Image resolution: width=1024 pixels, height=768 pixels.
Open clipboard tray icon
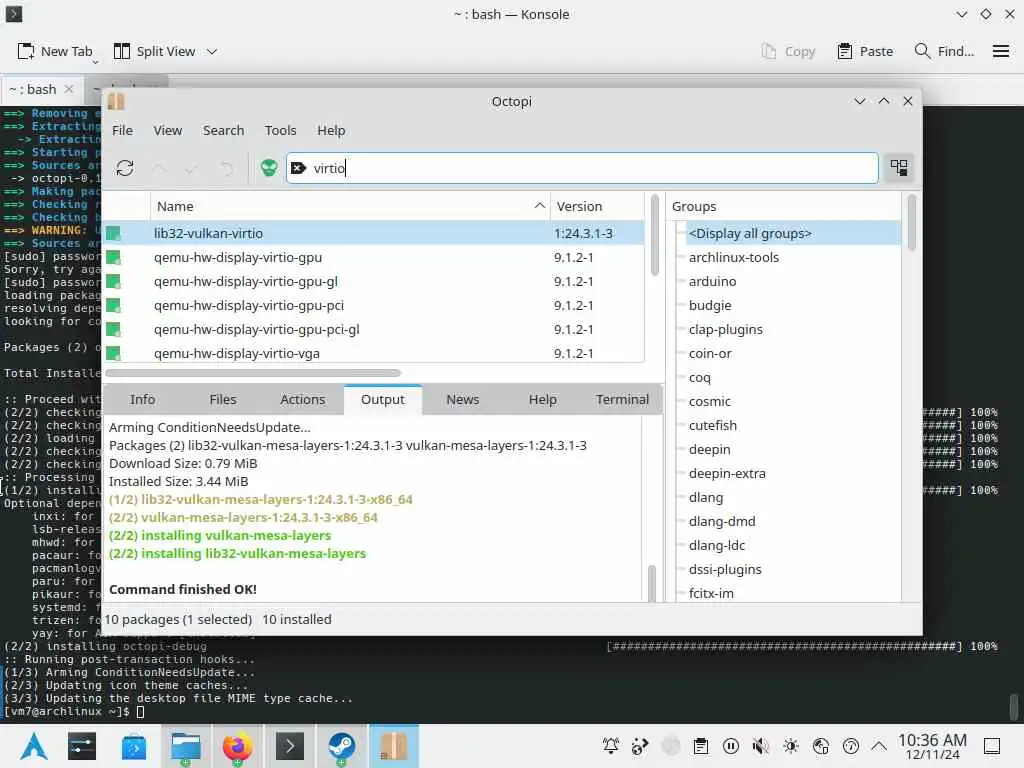pos(701,746)
